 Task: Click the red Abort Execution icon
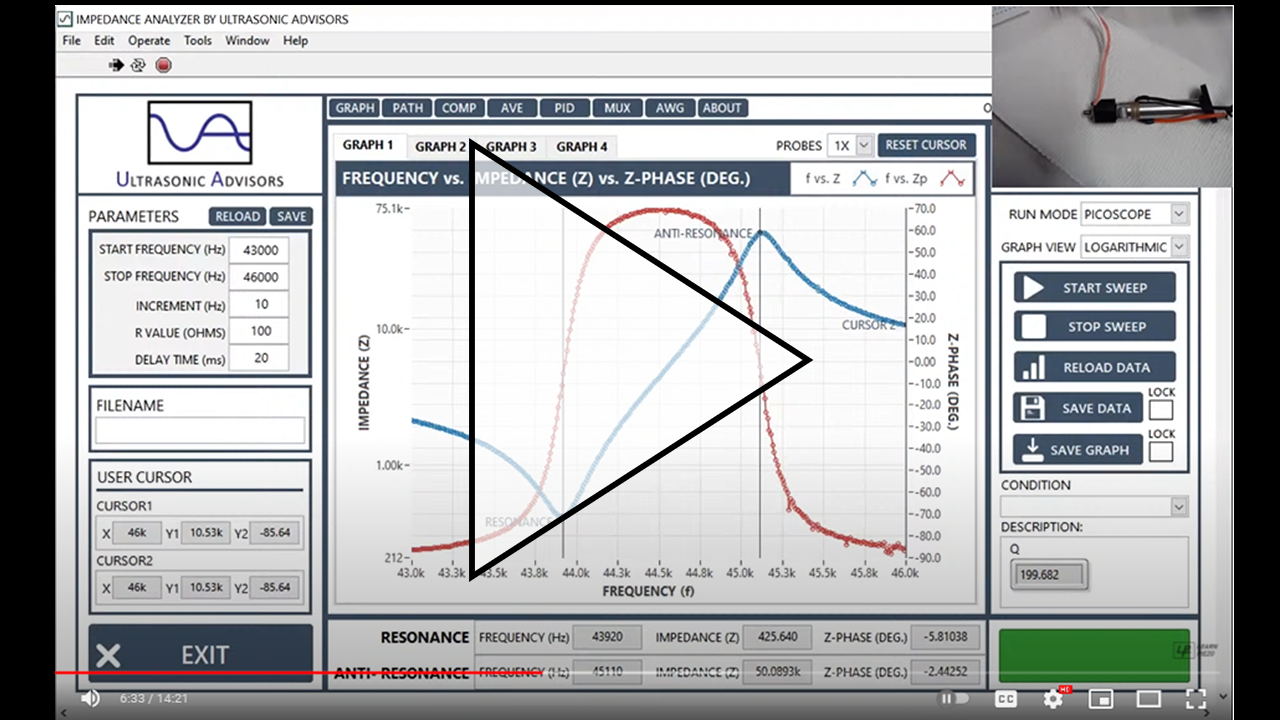point(164,65)
